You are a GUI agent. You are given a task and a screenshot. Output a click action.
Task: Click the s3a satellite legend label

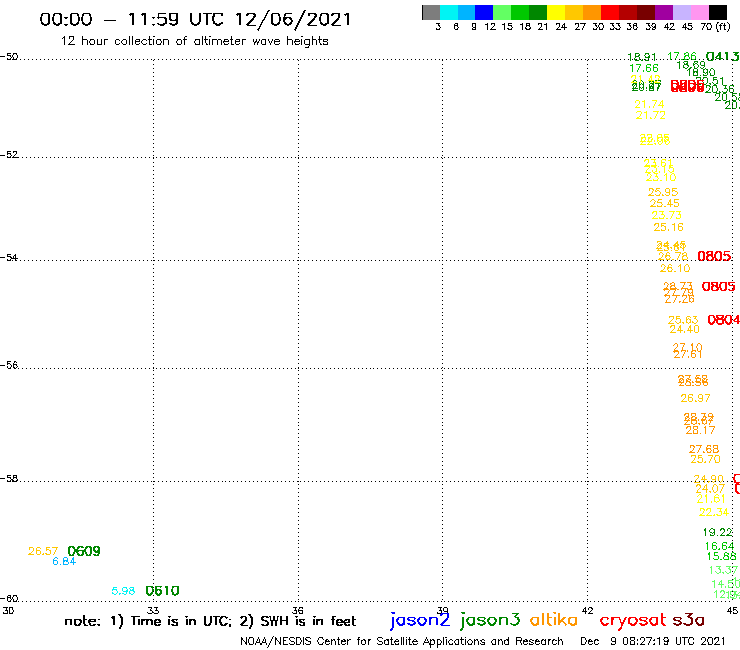[689, 621]
